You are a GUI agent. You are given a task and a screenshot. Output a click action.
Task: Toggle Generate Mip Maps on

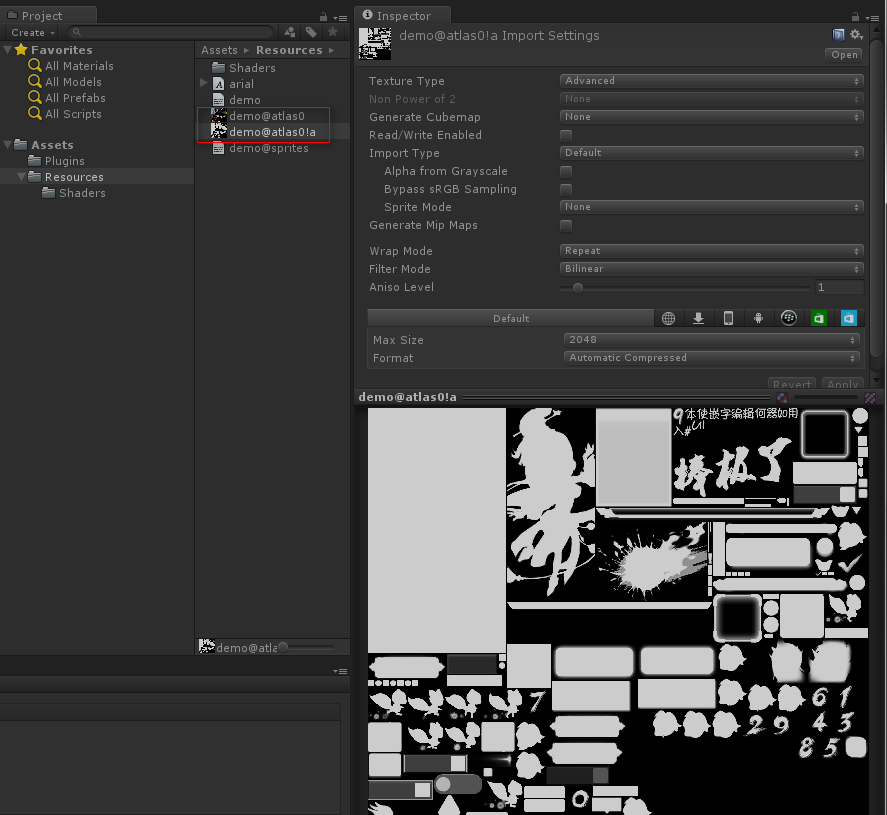pos(566,225)
